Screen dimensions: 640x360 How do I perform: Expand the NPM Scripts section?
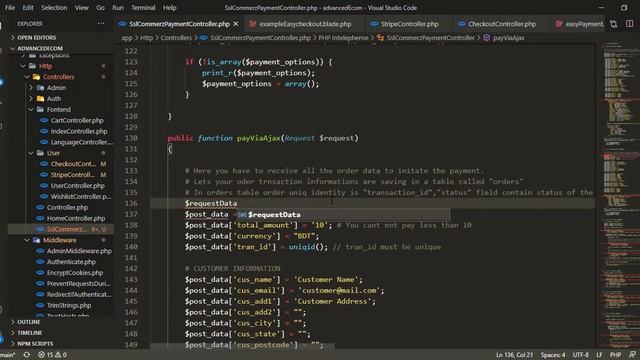(x=35, y=344)
